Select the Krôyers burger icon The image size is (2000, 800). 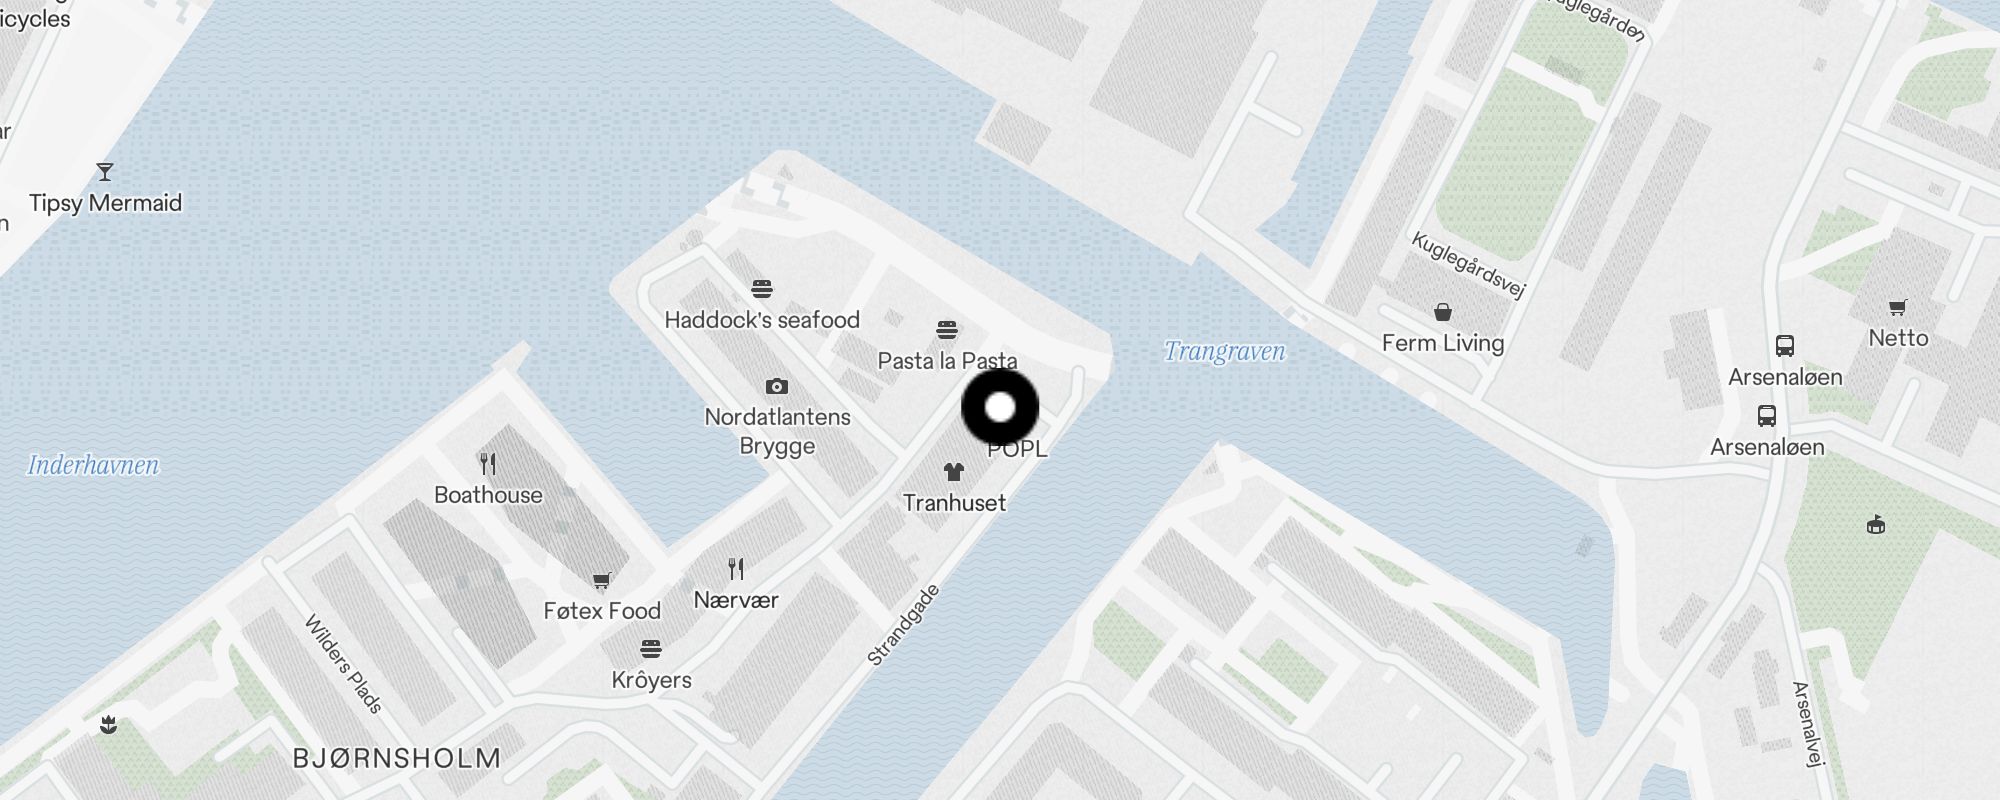click(651, 650)
